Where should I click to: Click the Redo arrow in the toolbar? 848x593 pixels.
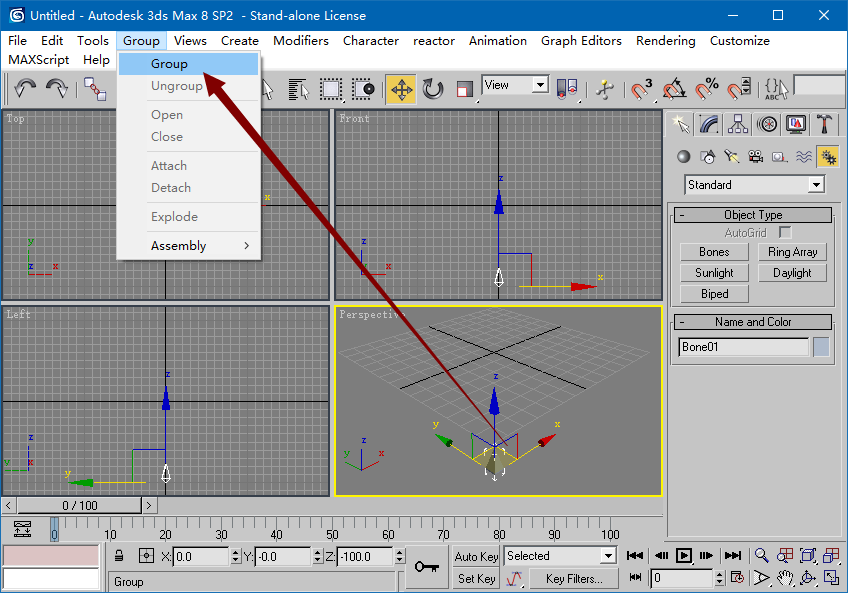pos(57,88)
